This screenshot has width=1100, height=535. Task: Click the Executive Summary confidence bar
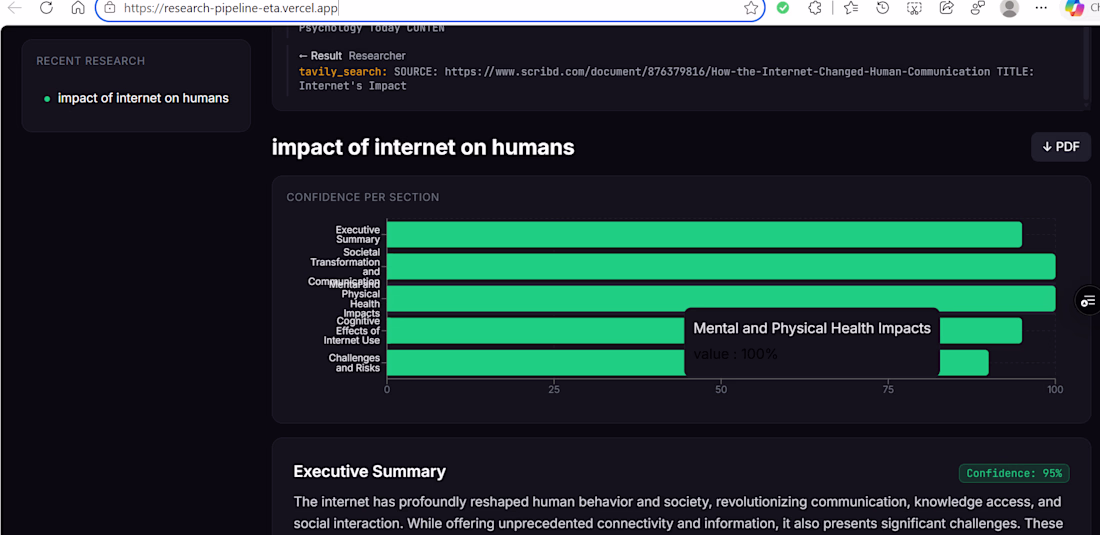pyautogui.click(x=704, y=234)
